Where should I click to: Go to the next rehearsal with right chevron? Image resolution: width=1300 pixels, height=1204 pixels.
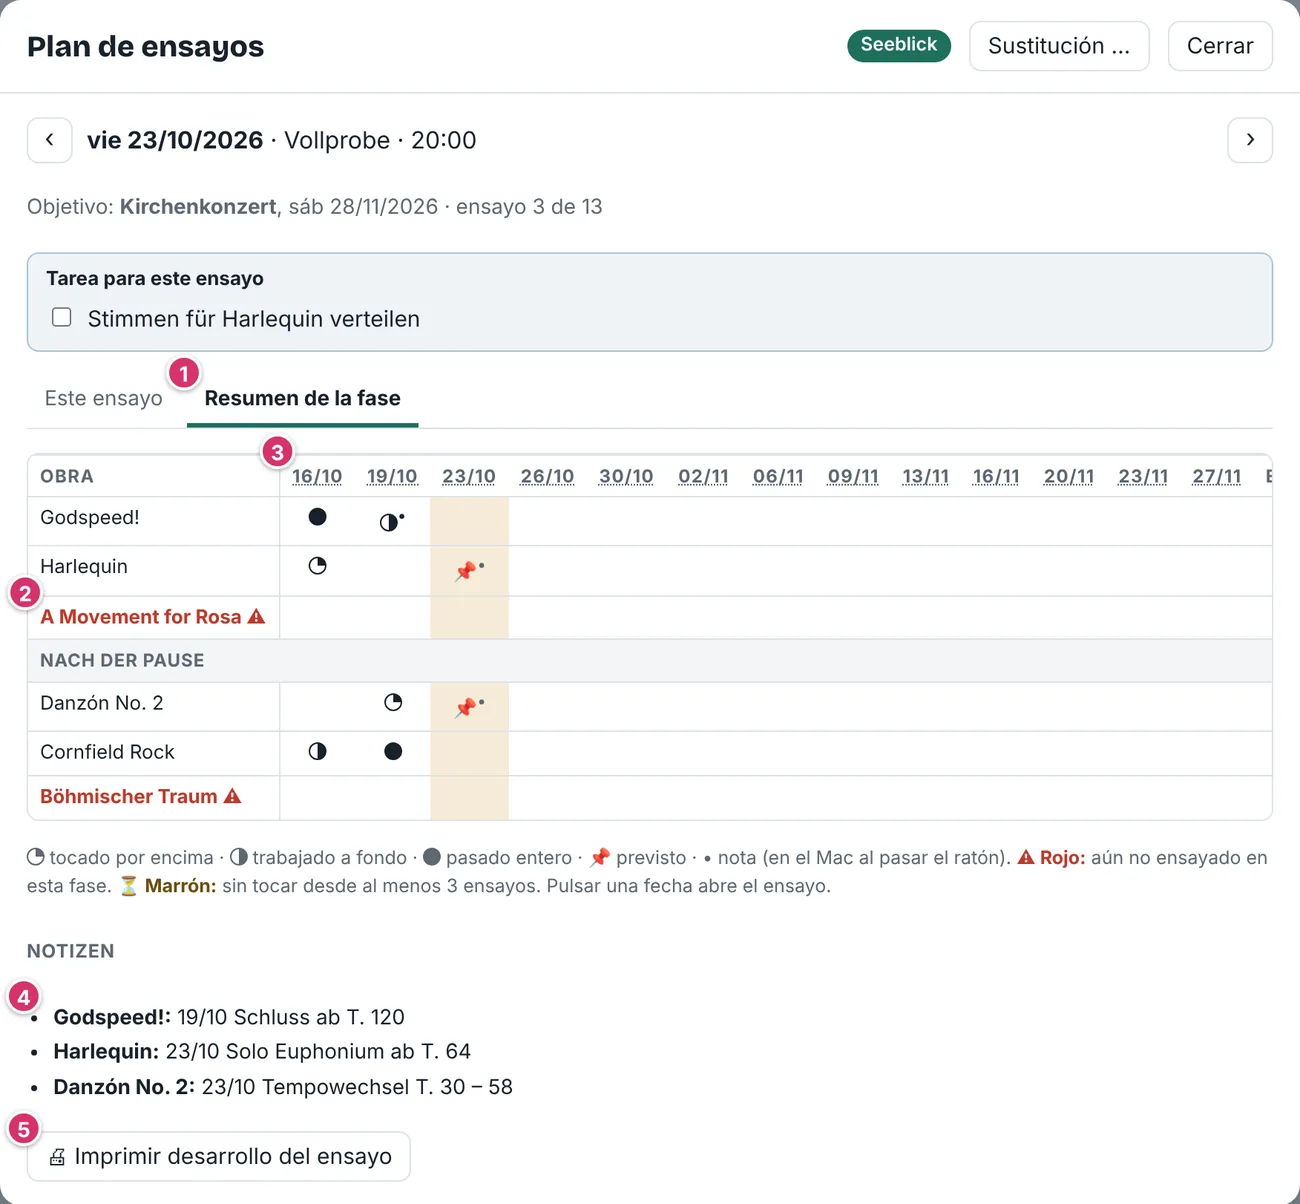pos(1250,140)
